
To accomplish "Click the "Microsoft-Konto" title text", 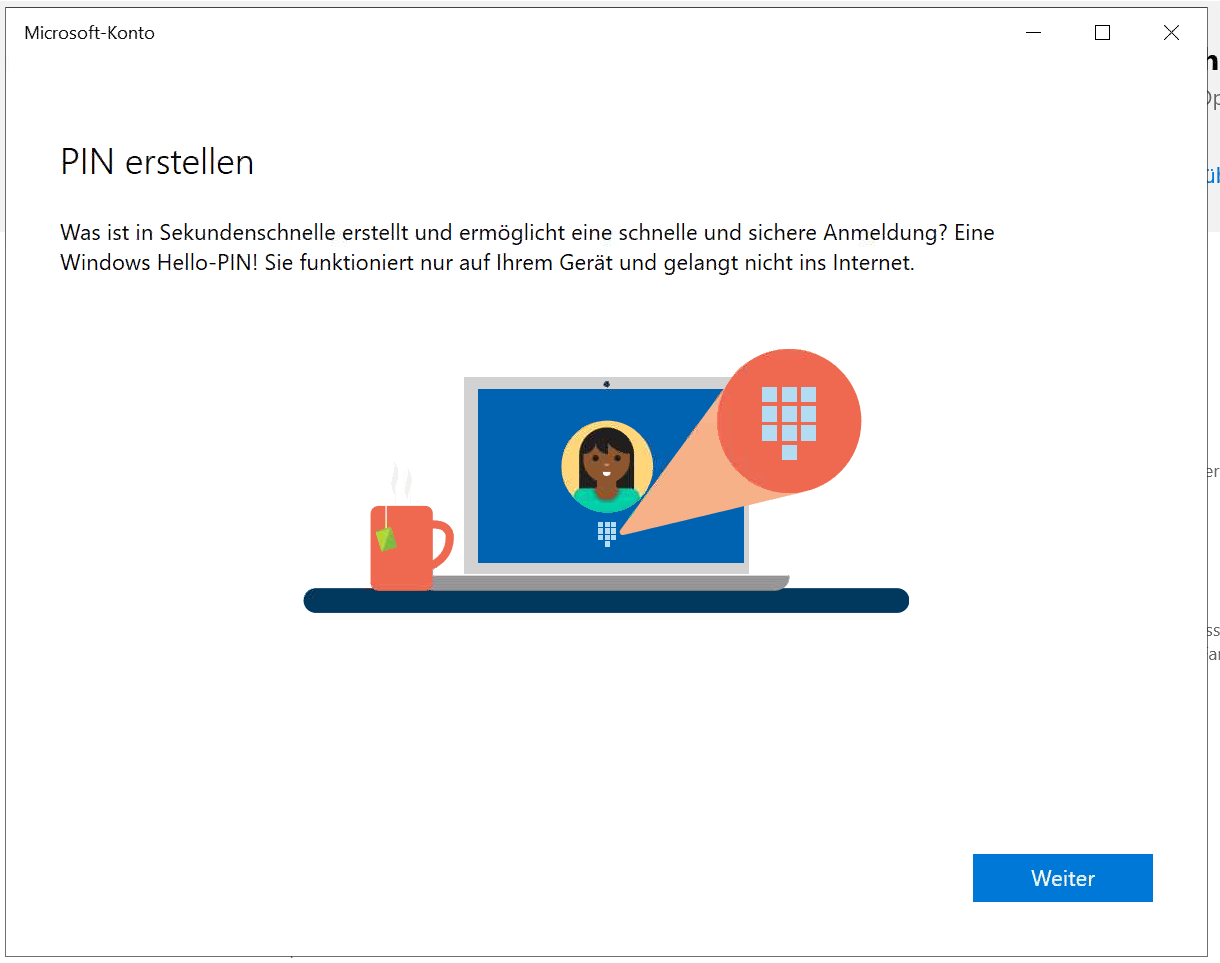I will pos(89,33).
